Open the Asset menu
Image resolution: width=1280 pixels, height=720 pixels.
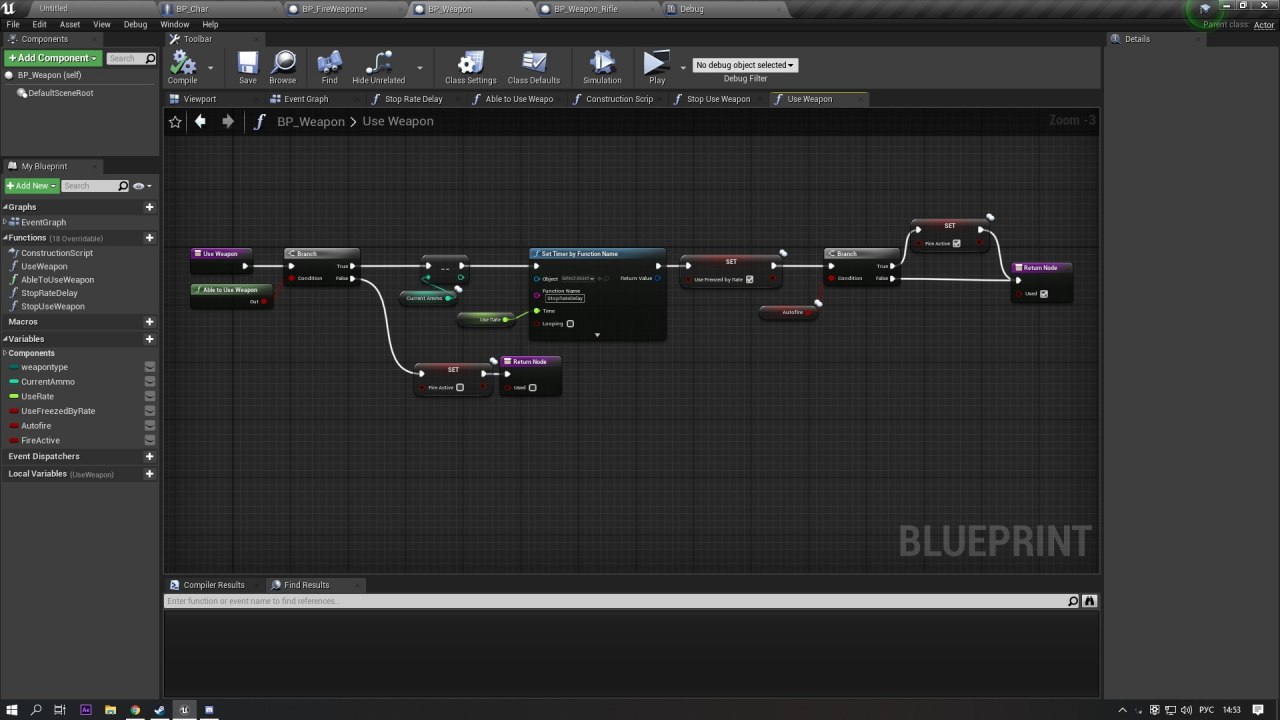click(x=70, y=24)
